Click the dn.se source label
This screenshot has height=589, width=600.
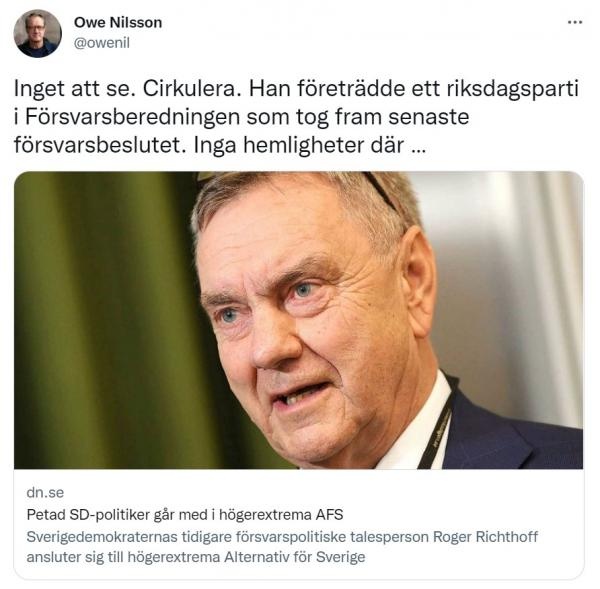45,493
